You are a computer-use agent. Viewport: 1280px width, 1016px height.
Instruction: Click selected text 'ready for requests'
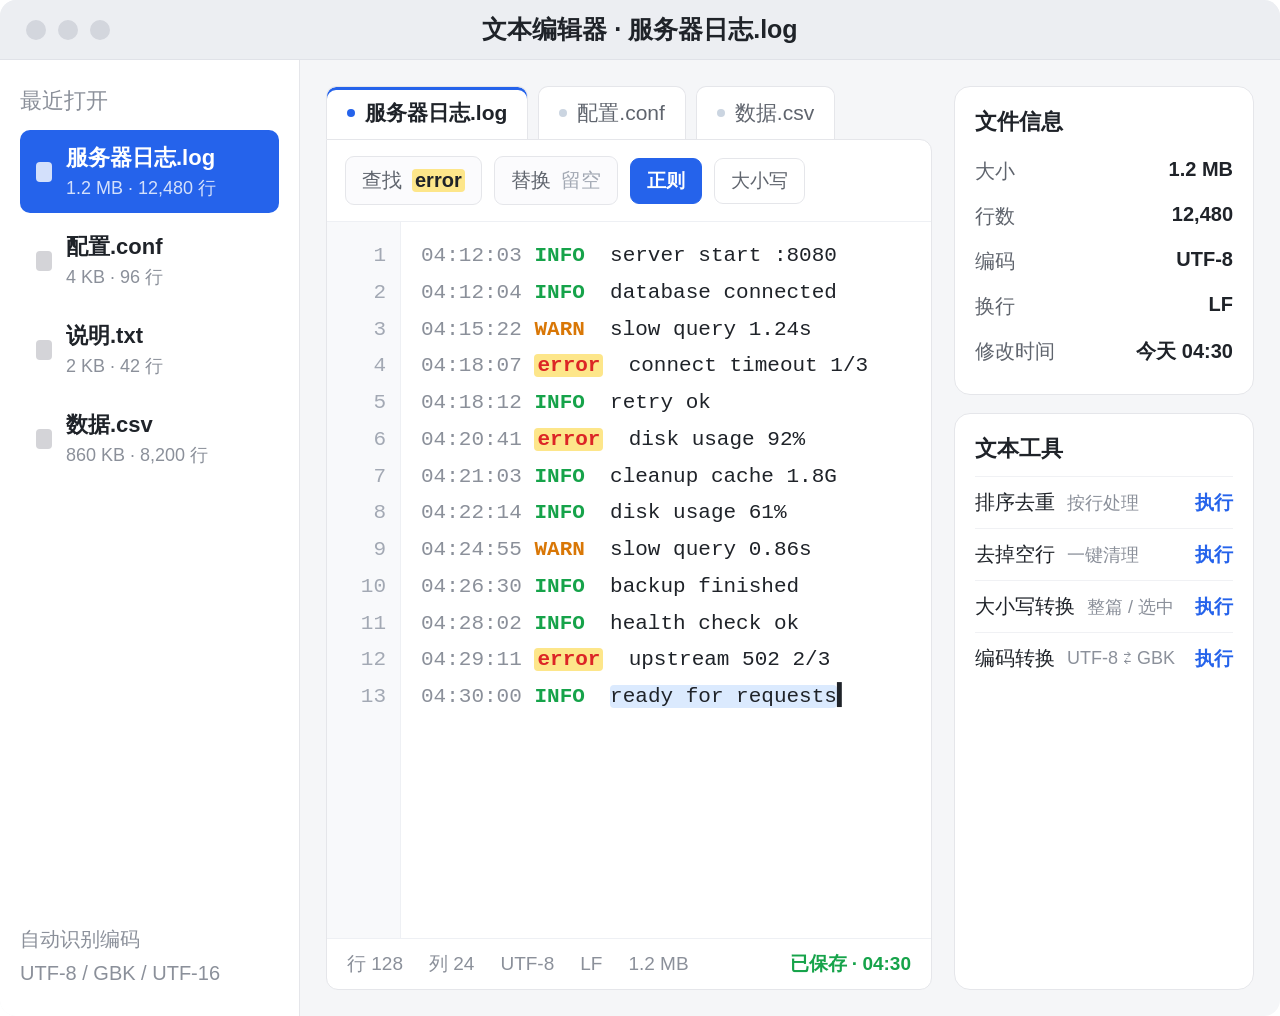point(724,696)
